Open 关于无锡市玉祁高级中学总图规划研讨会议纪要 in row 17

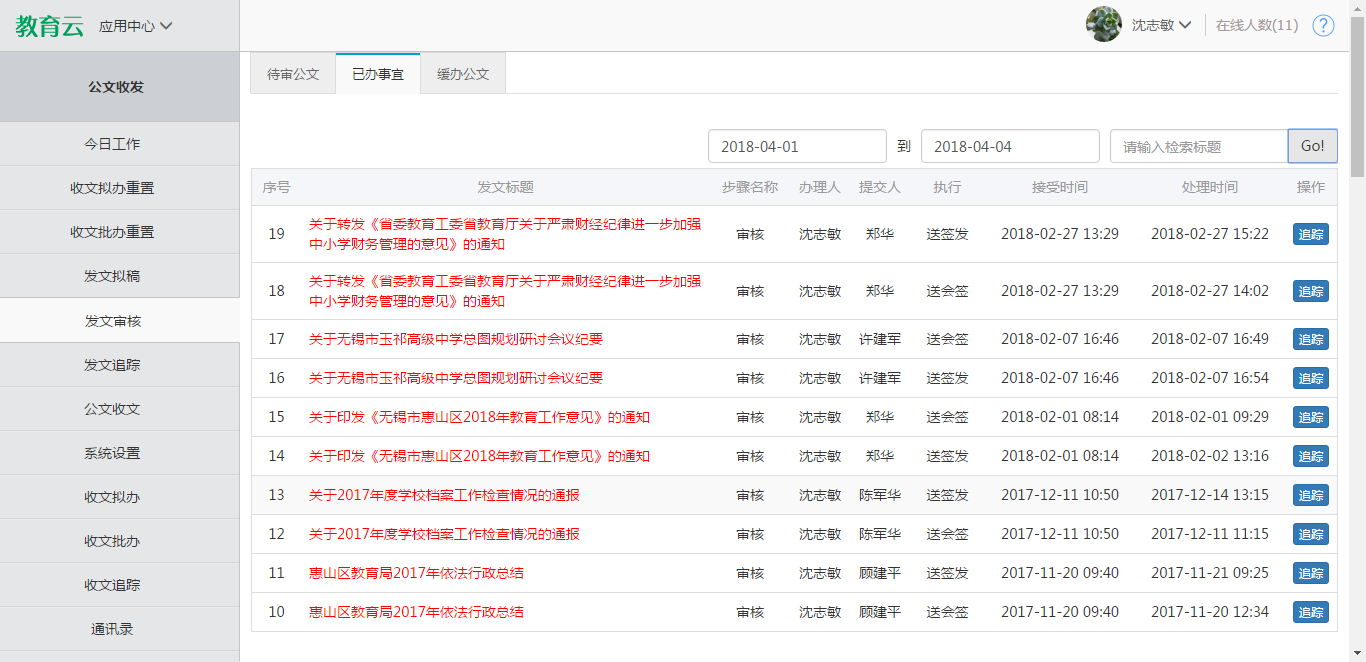[456, 339]
